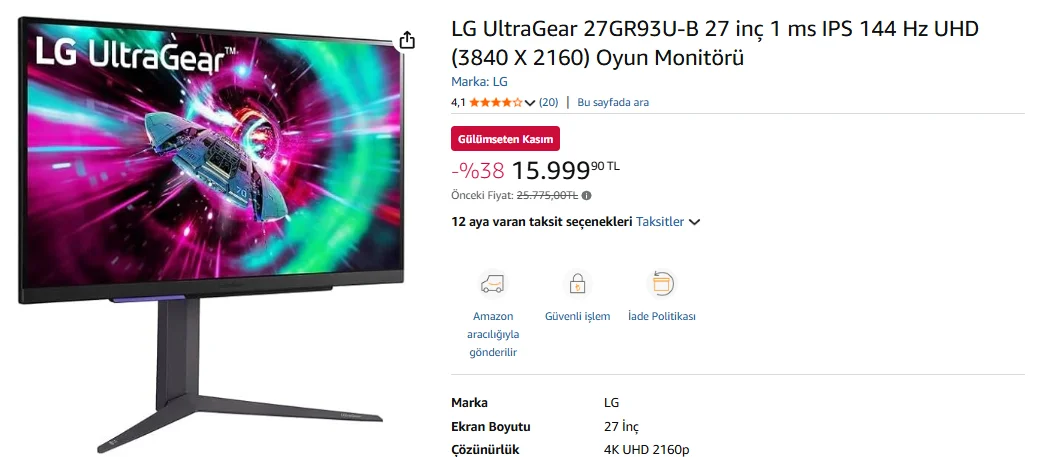
Task: Click the Amazon delivery truck icon
Action: tap(493, 284)
